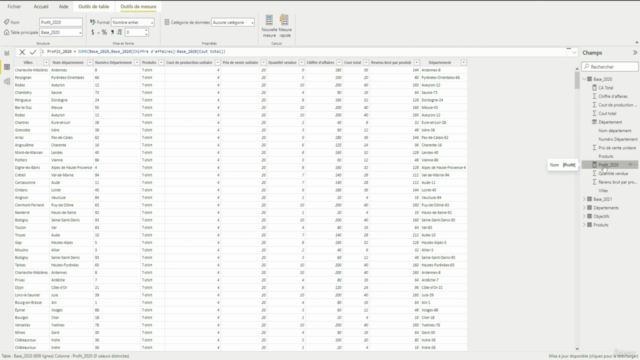Click the CA Total measure icon
The image size is (640, 360).
594,88
